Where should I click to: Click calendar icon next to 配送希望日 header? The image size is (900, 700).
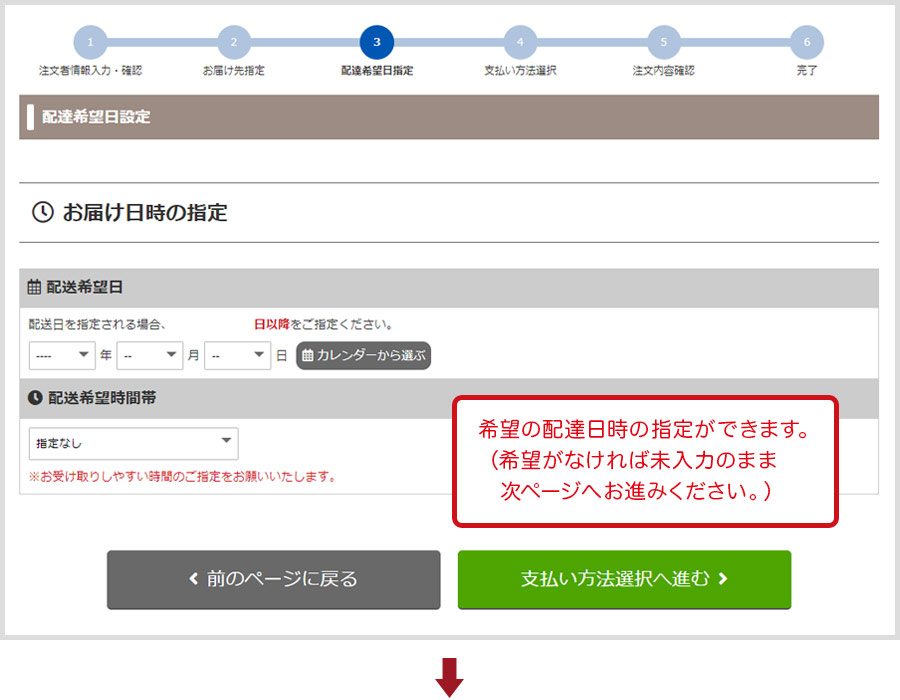pos(34,287)
